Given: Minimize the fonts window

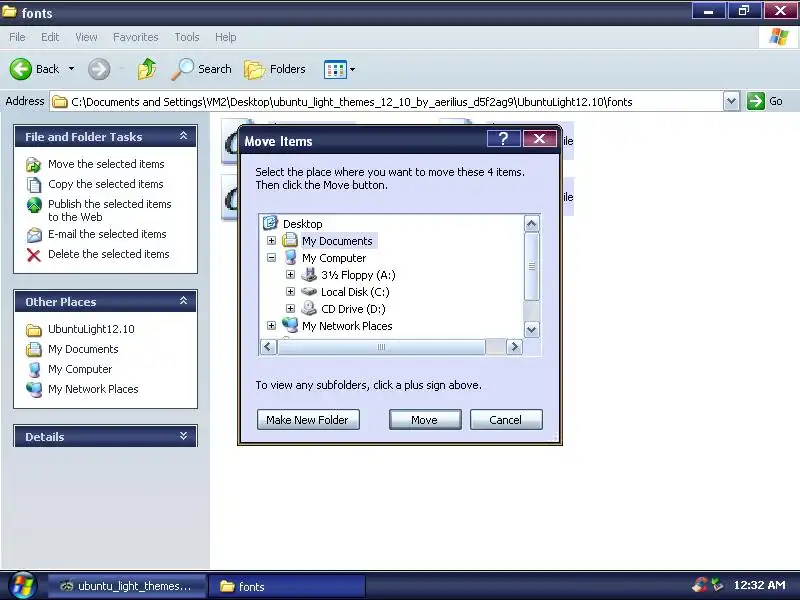Looking at the screenshot, I should click(x=708, y=11).
